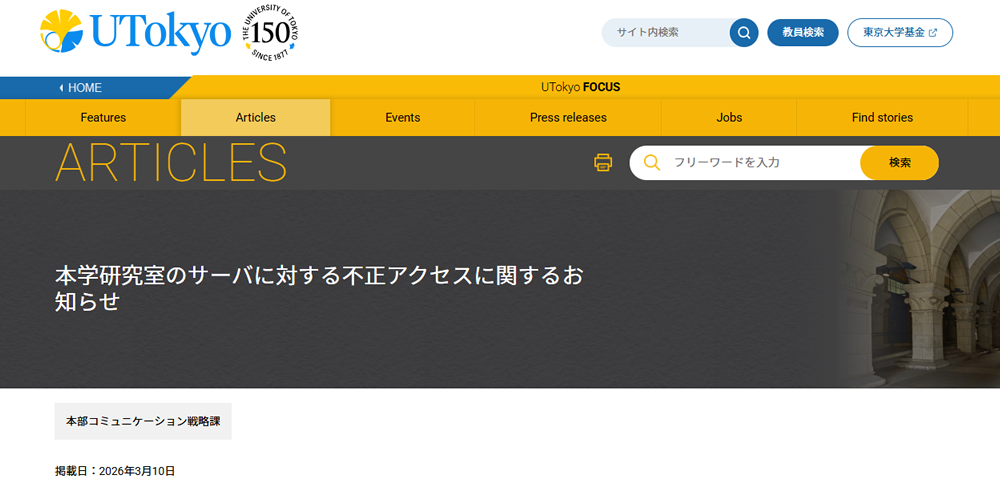The height and width of the screenshot is (485, 1000).
Task: Open the Press releases tab
Action: point(568,117)
